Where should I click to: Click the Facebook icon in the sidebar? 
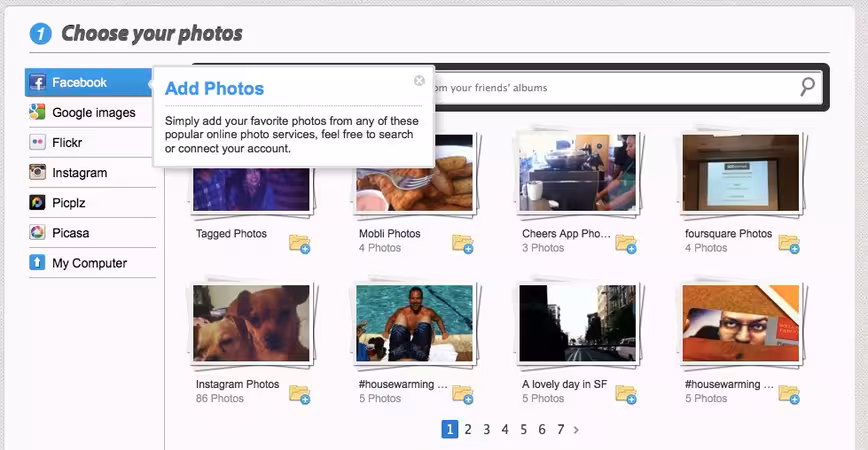(37, 82)
